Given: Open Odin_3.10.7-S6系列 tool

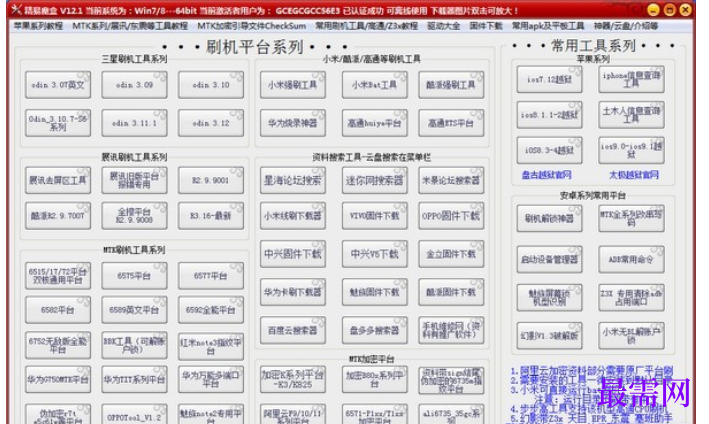Looking at the screenshot, I should (58, 122).
